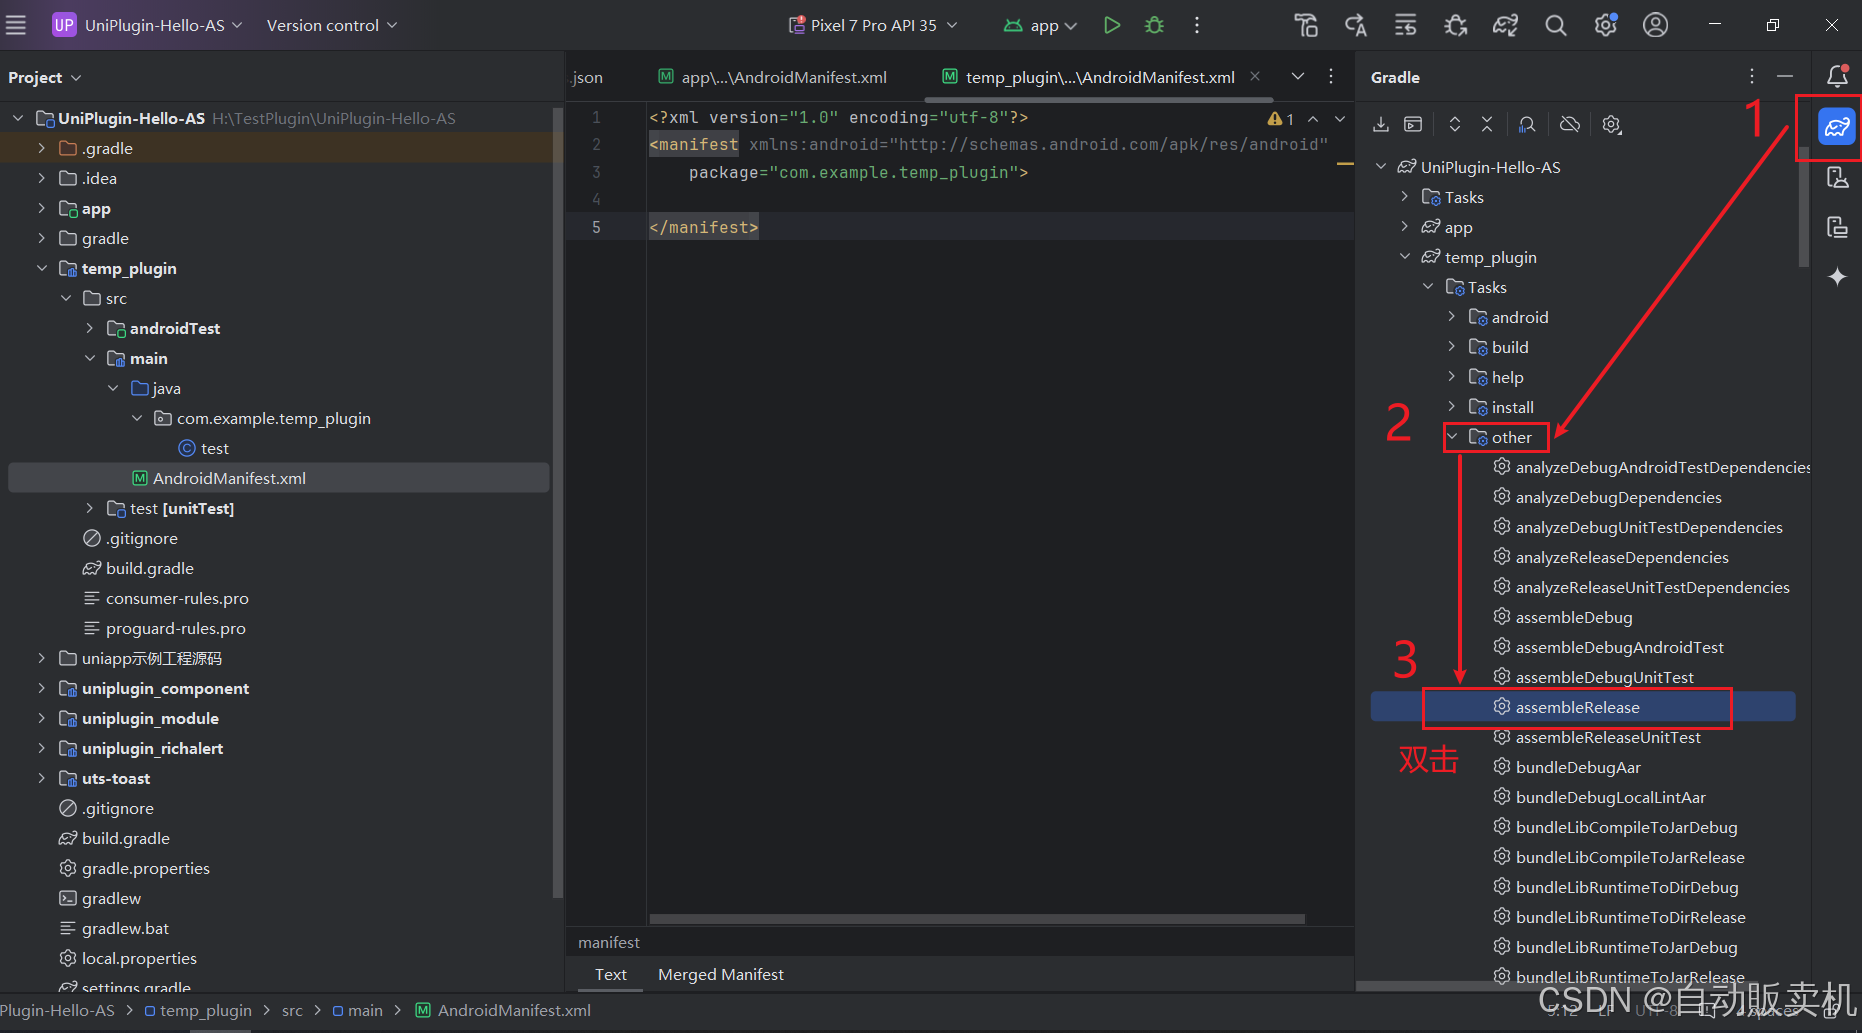Expand the androidTest folder
This screenshot has height=1033, width=1862.
[x=89, y=328]
